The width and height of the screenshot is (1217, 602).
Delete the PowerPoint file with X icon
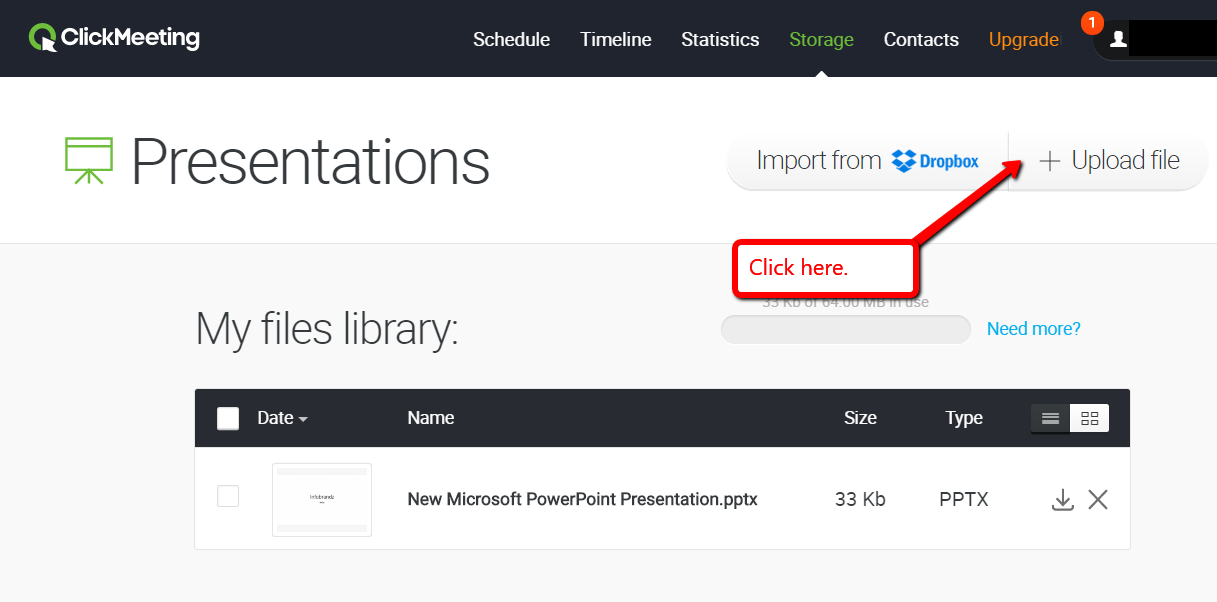click(1098, 499)
